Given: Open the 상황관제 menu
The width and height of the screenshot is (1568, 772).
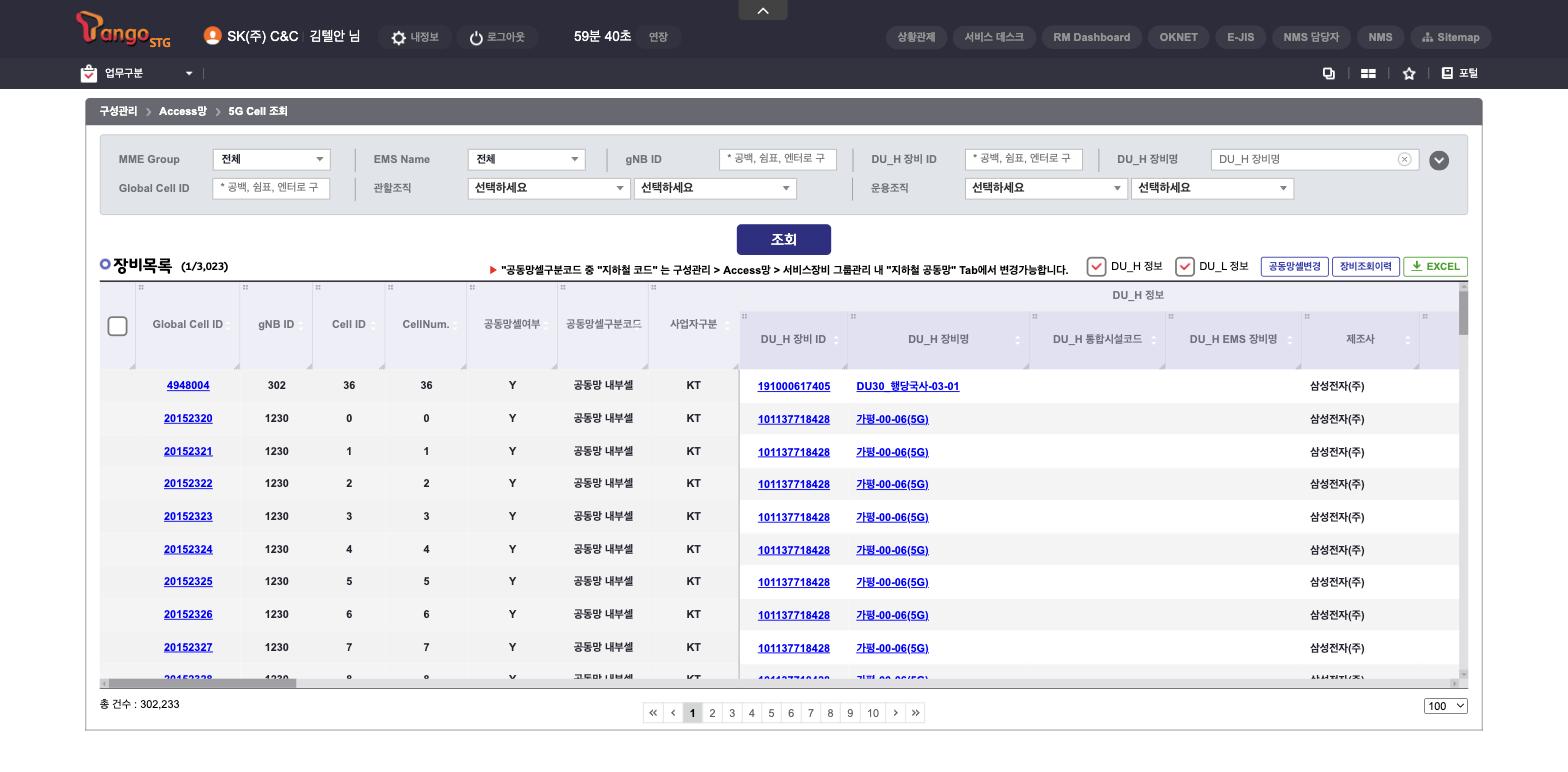Looking at the screenshot, I should [916, 37].
